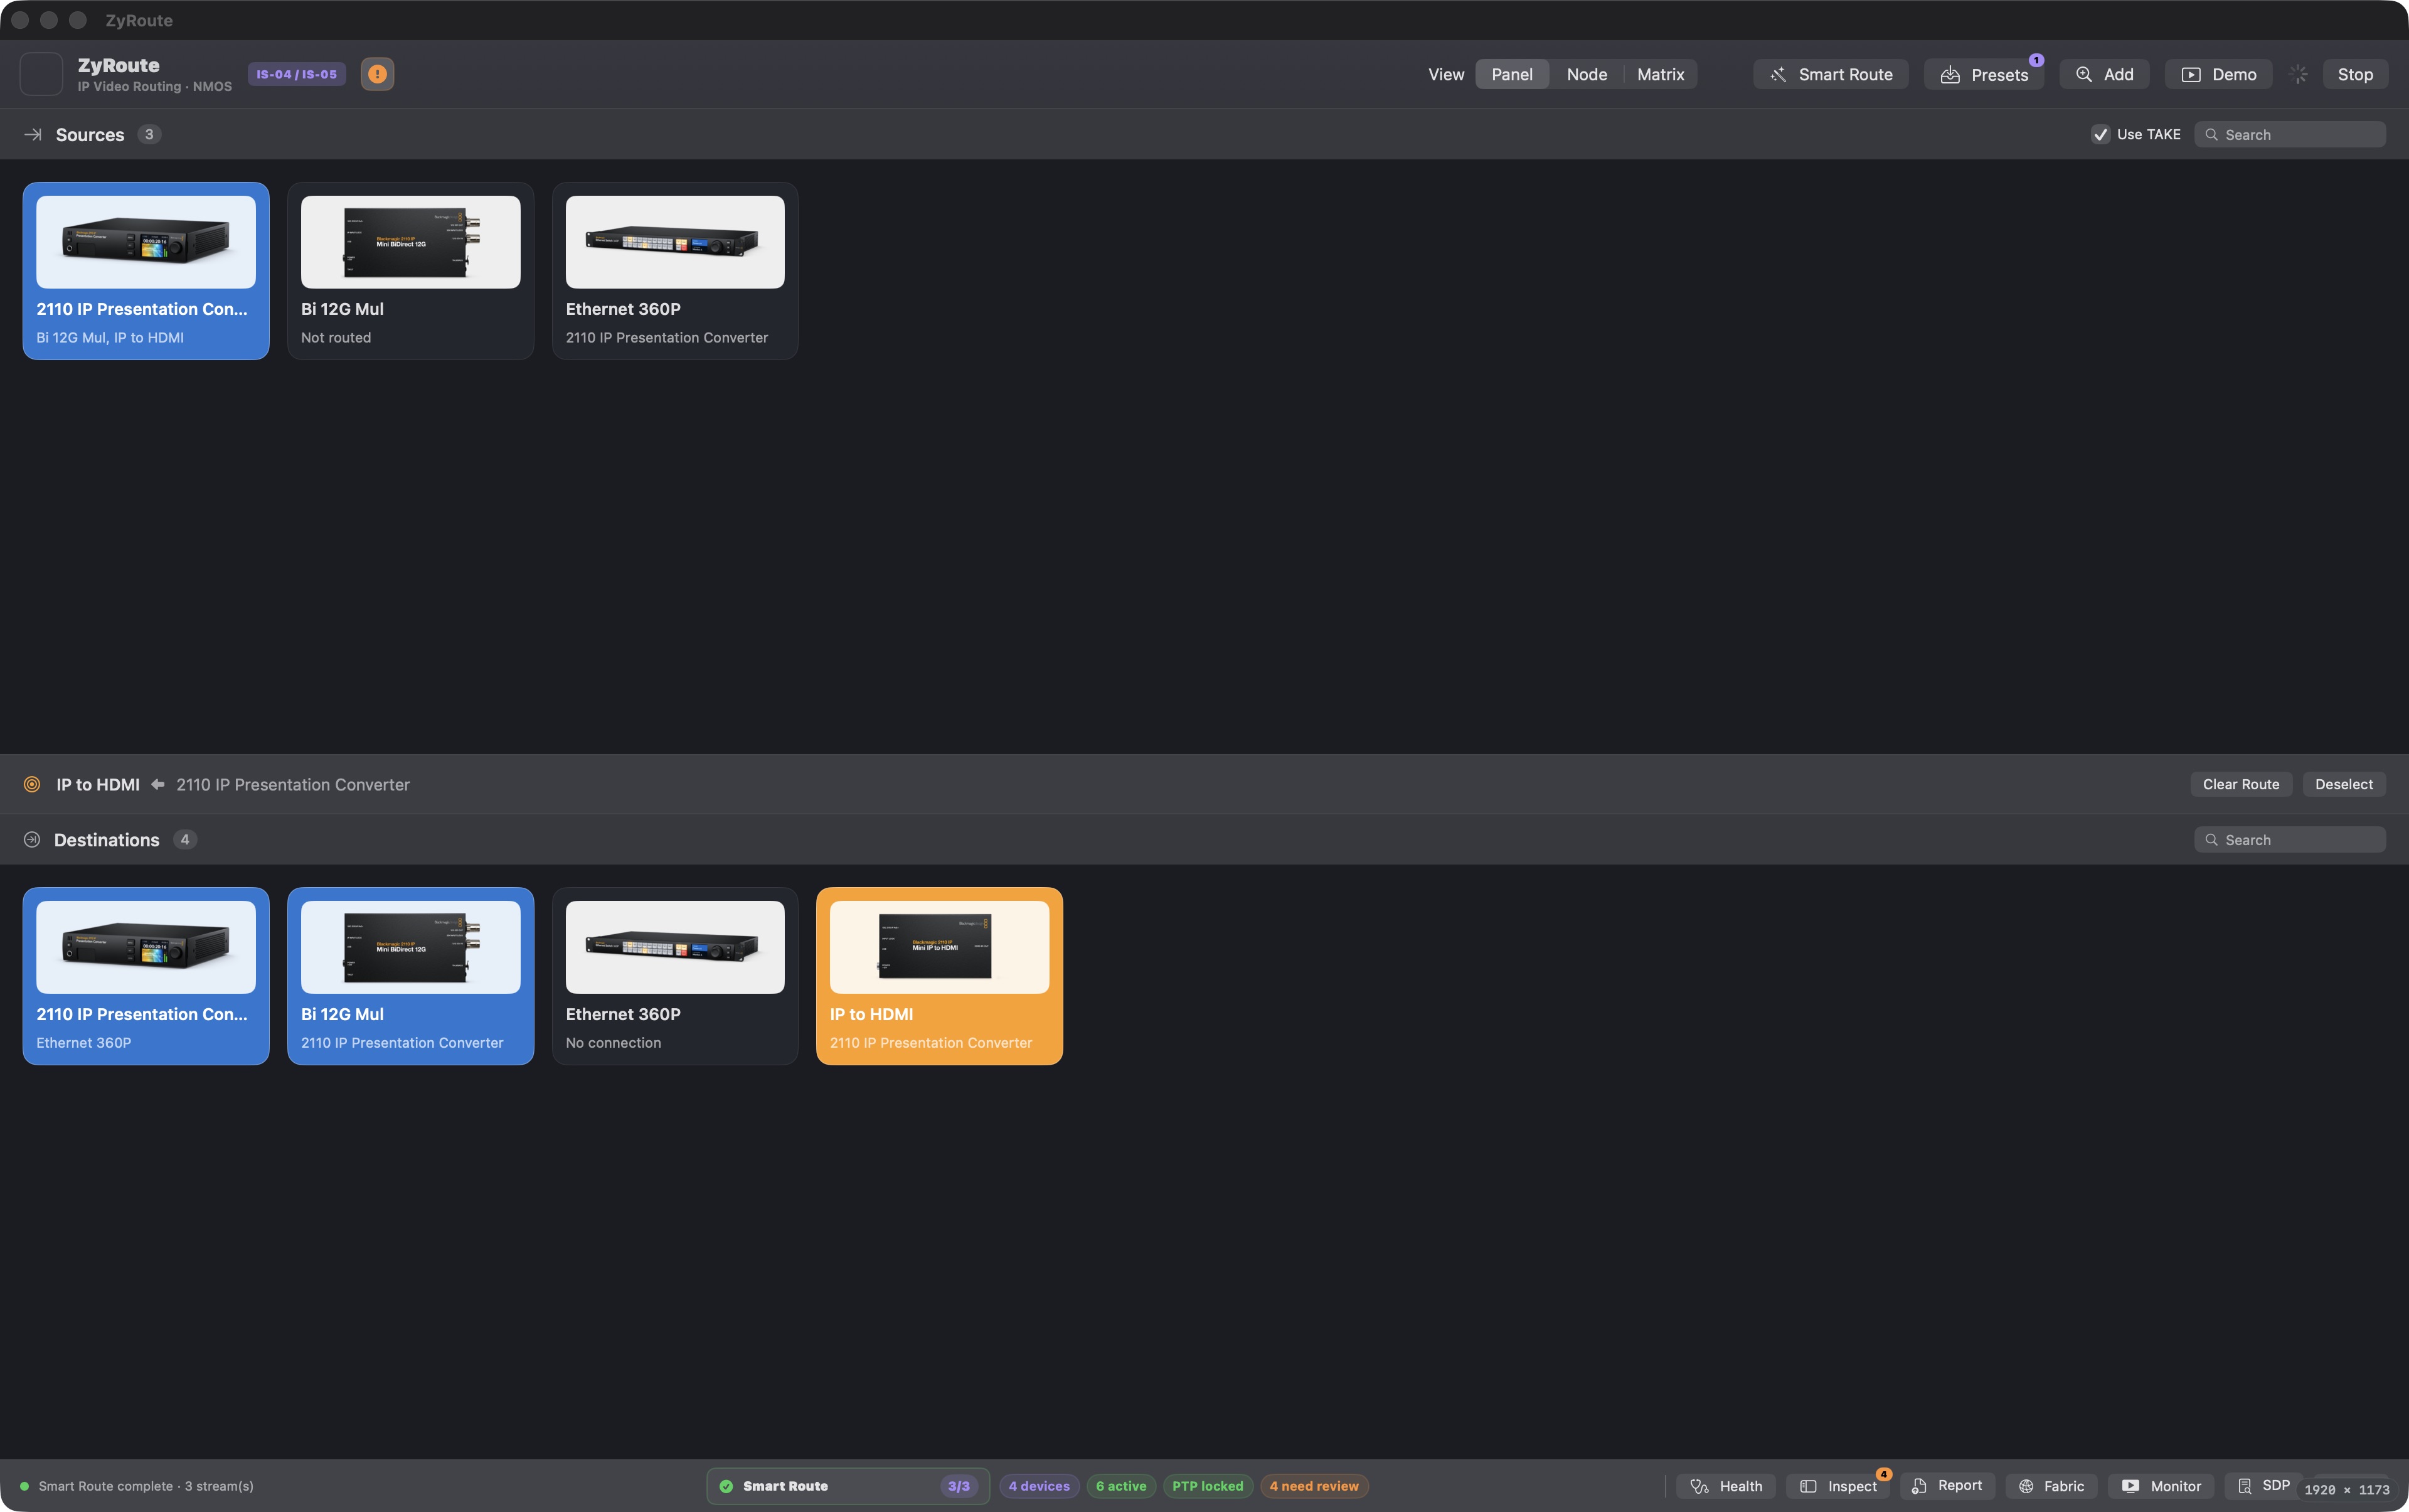The image size is (2409, 1512).
Task: Select the IP to HDMI destination card
Action: (939, 976)
